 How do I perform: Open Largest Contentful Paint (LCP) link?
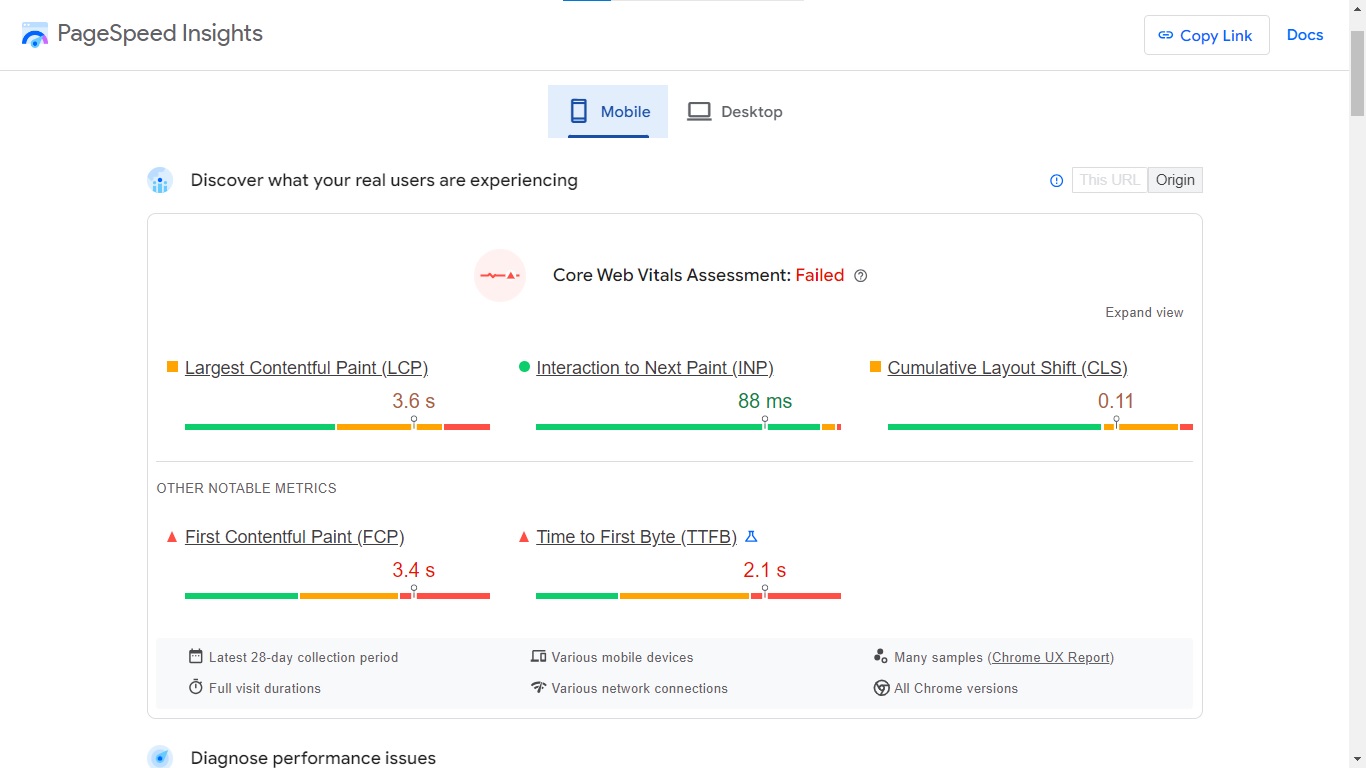306,368
